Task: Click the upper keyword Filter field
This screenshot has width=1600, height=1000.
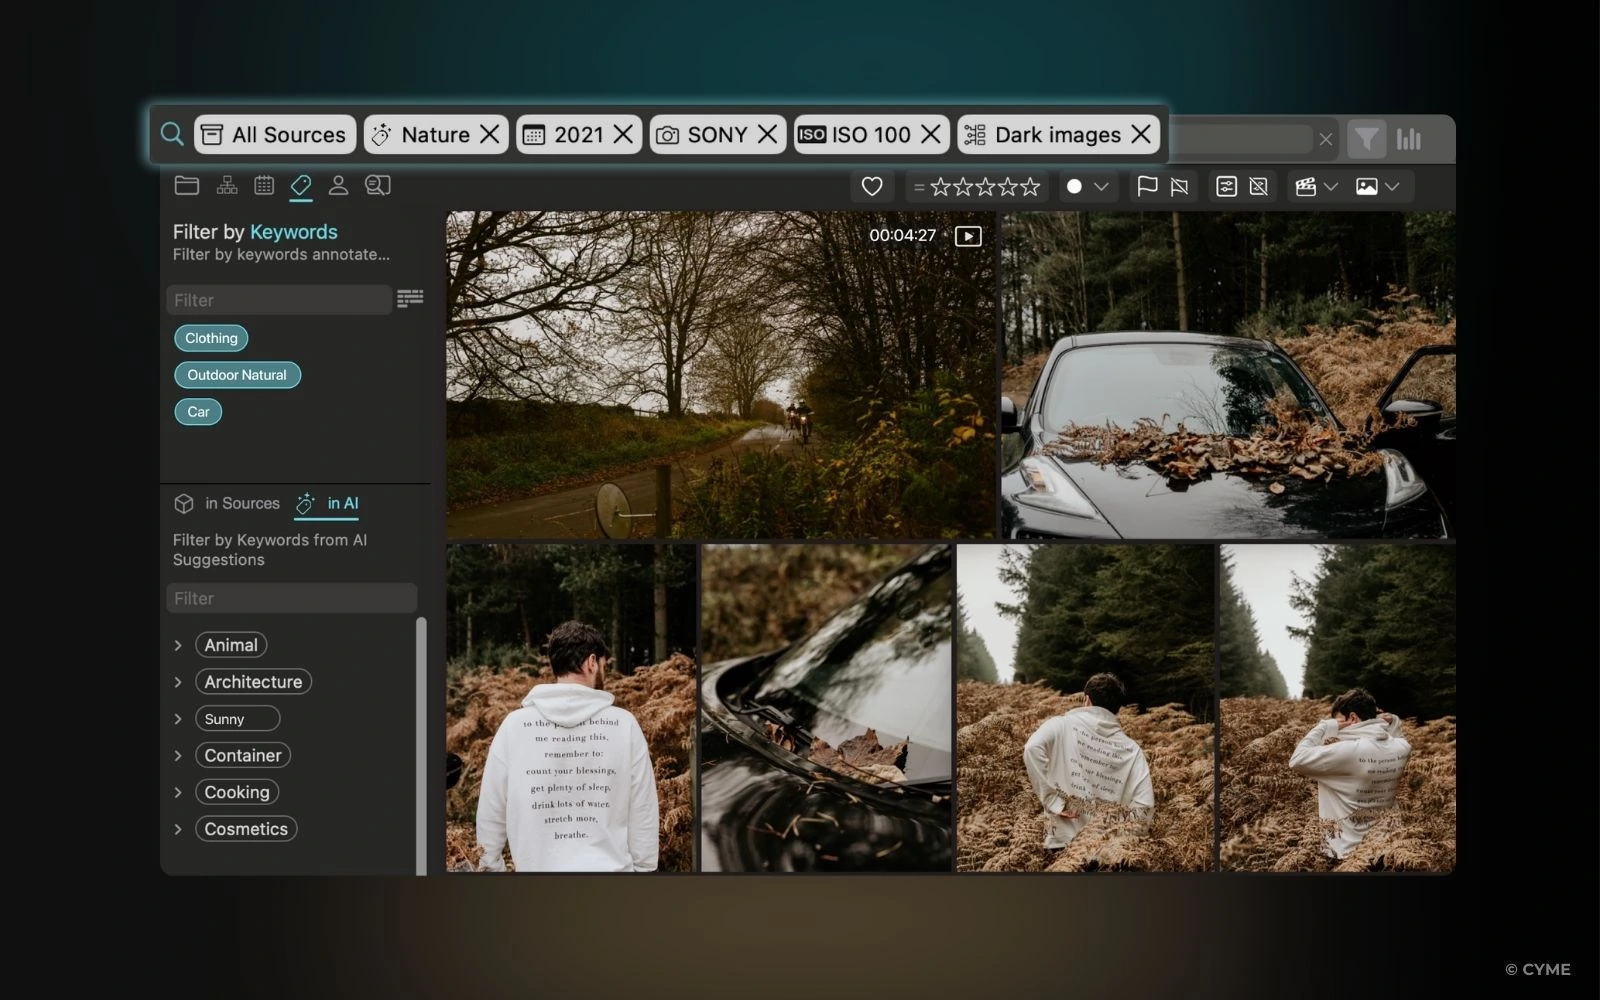Action: (279, 300)
